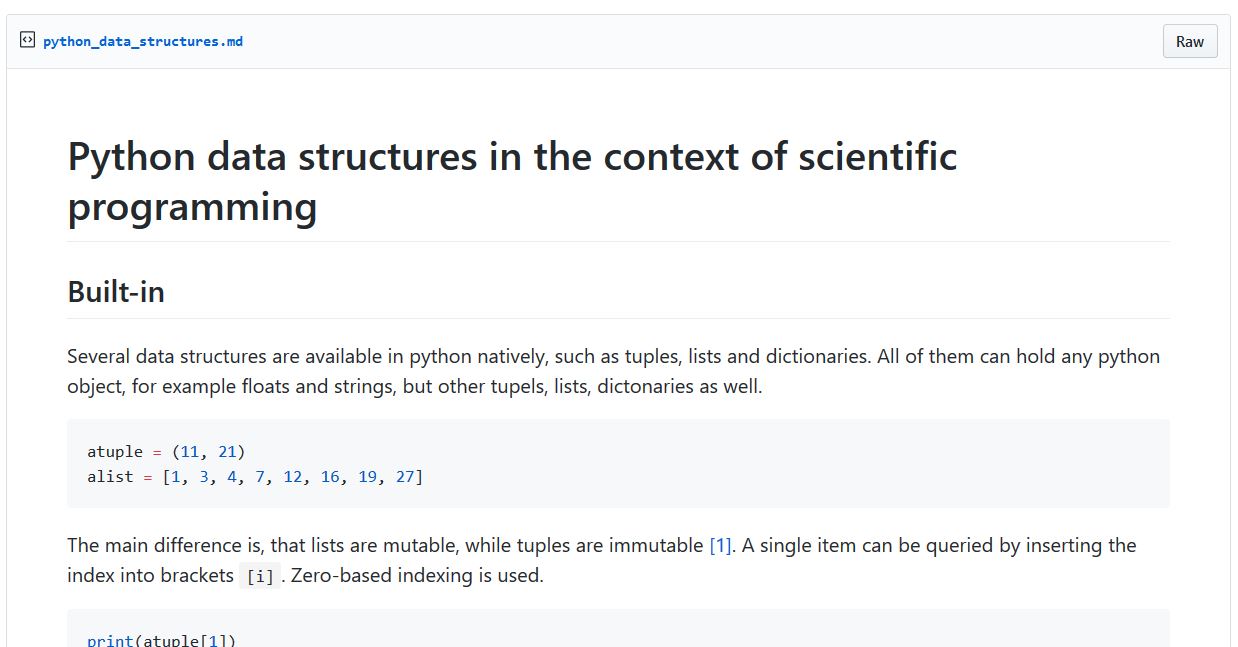View the Raw version of the file
Screen dimensions: 1238x647
click(1190, 41)
